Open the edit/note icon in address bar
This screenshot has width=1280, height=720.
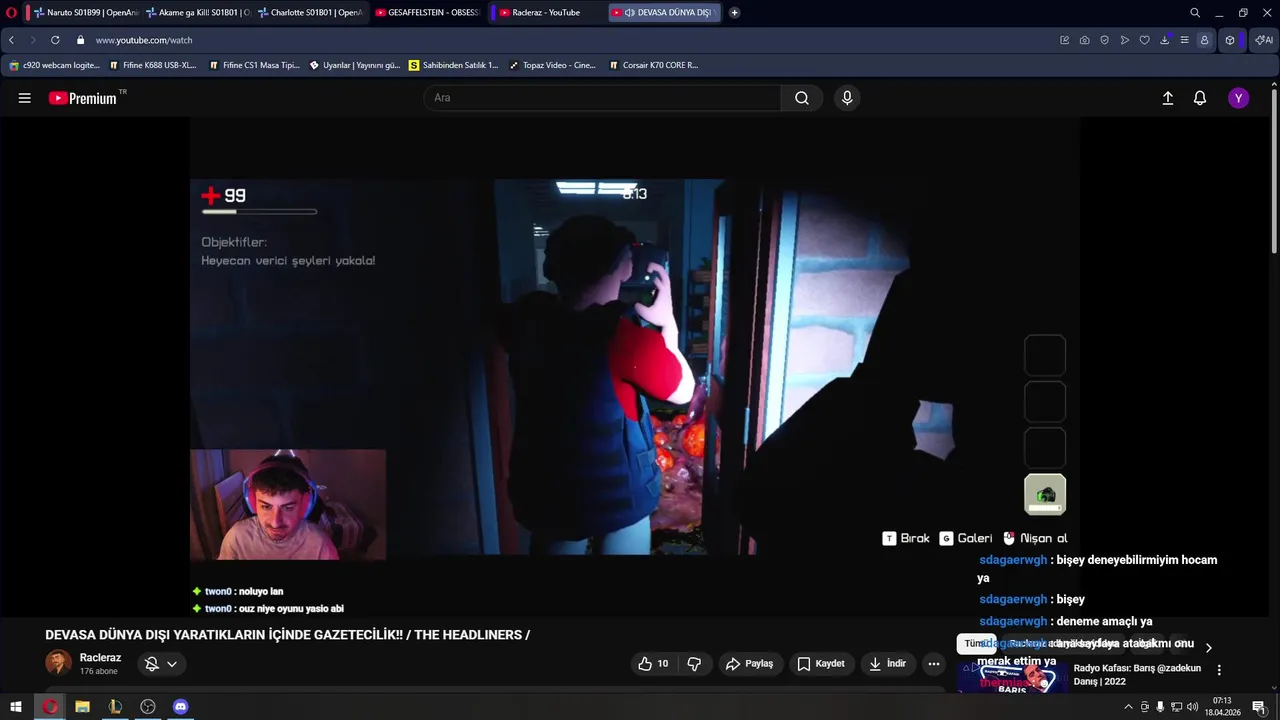click(x=1065, y=40)
